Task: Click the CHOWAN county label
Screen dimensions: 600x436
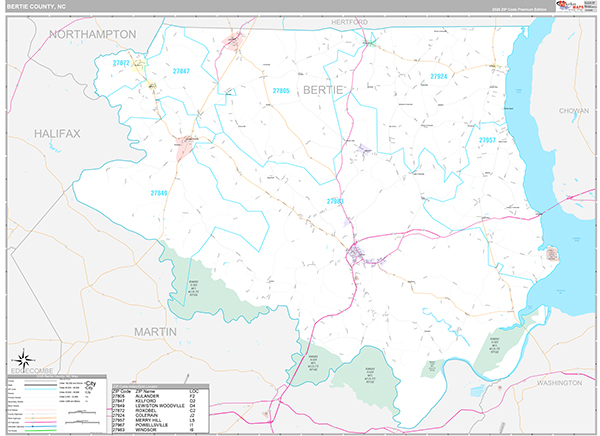Action: [573, 112]
